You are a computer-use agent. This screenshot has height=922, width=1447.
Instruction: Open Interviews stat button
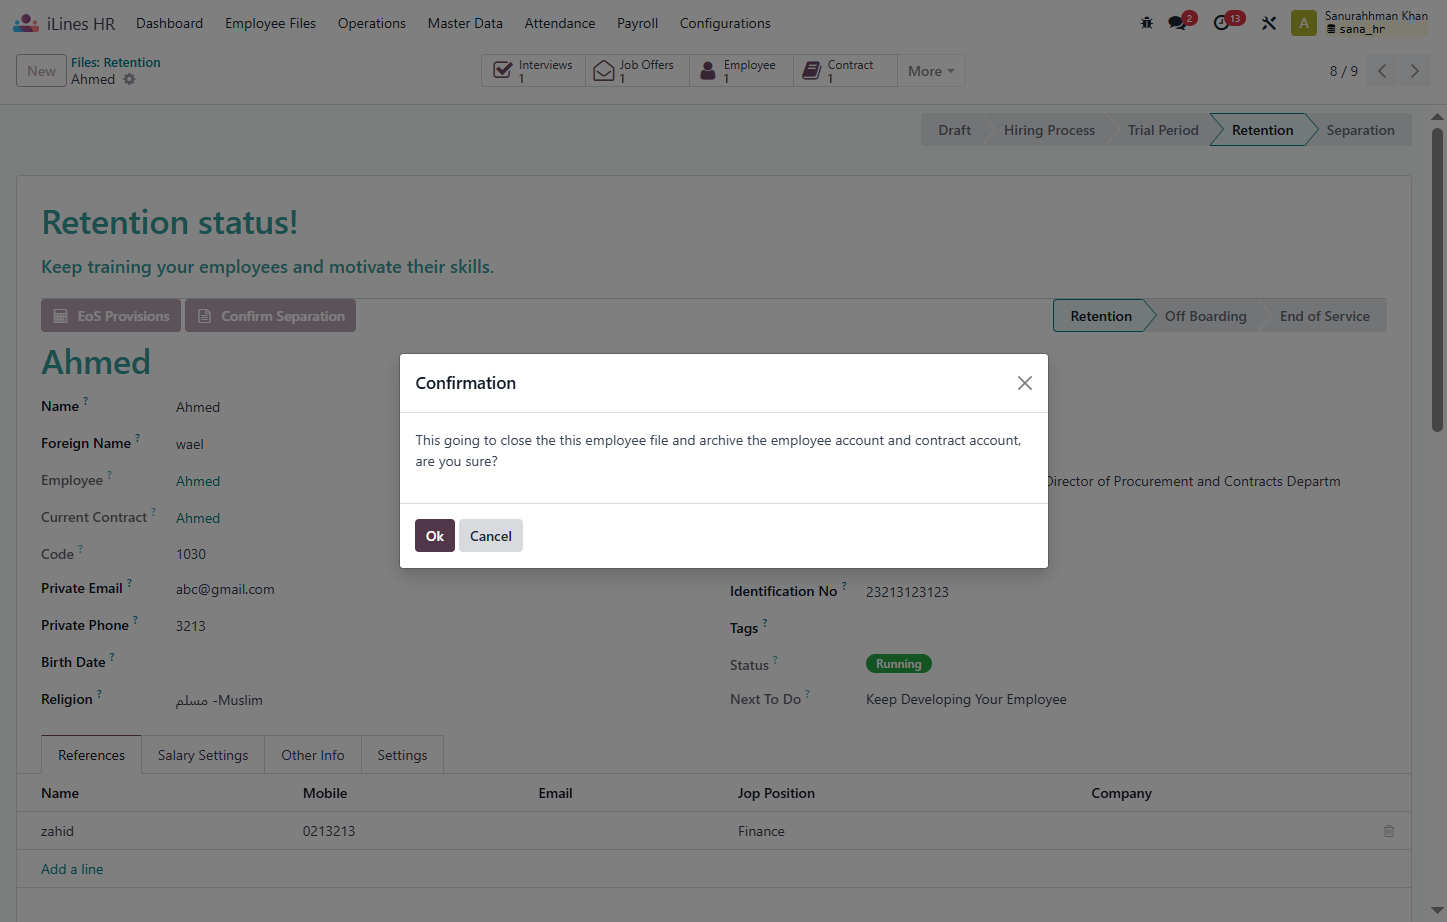click(534, 71)
